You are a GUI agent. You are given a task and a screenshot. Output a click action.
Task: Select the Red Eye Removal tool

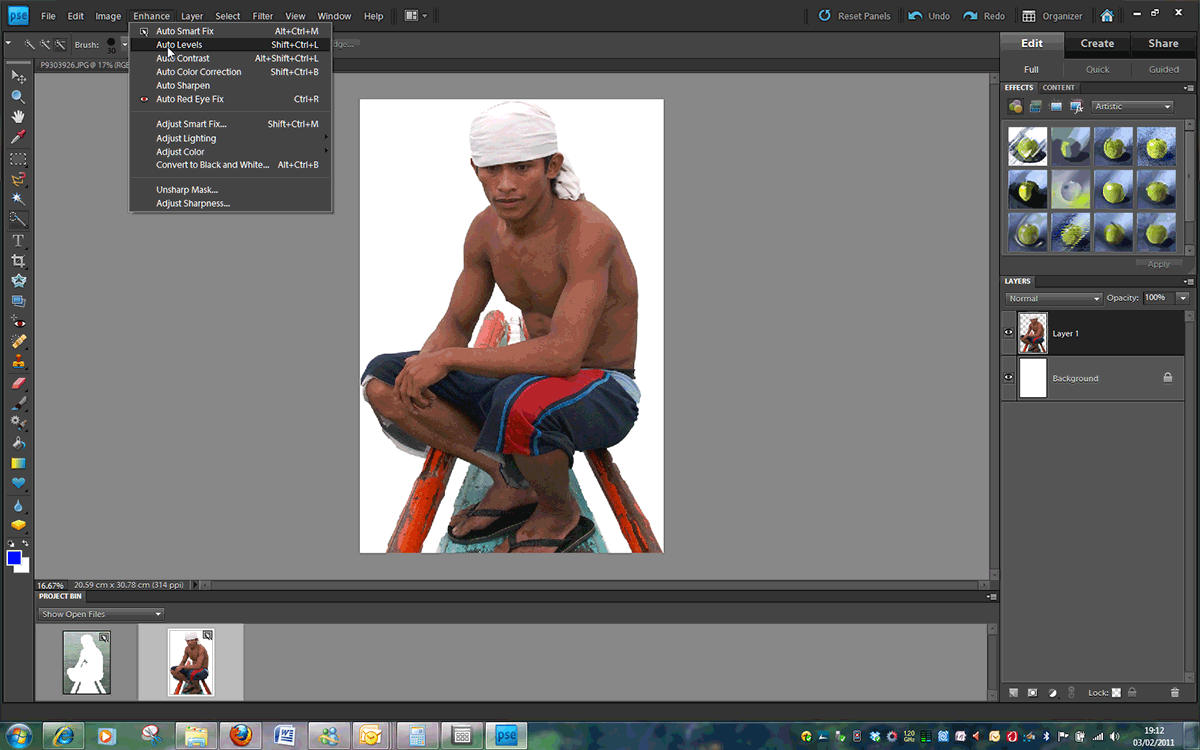[18, 323]
